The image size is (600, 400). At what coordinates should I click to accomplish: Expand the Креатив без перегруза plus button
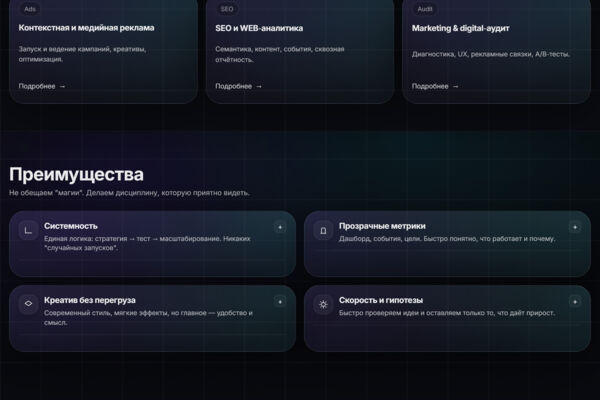tap(280, 302)
